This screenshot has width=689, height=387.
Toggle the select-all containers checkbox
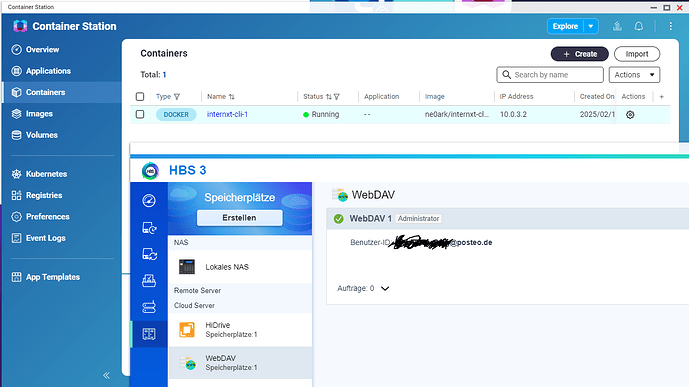(x=140, y=97)
